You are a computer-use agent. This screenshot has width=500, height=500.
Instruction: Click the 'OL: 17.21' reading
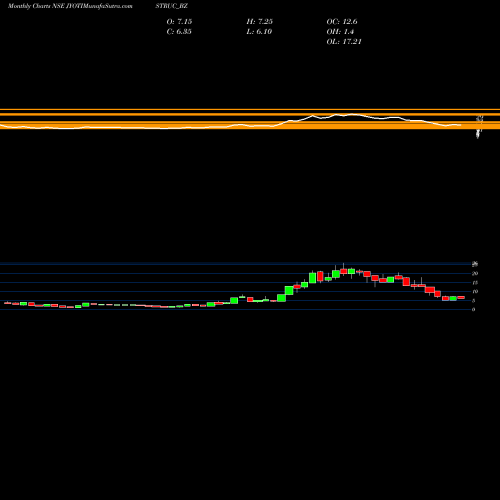(344, 42)
